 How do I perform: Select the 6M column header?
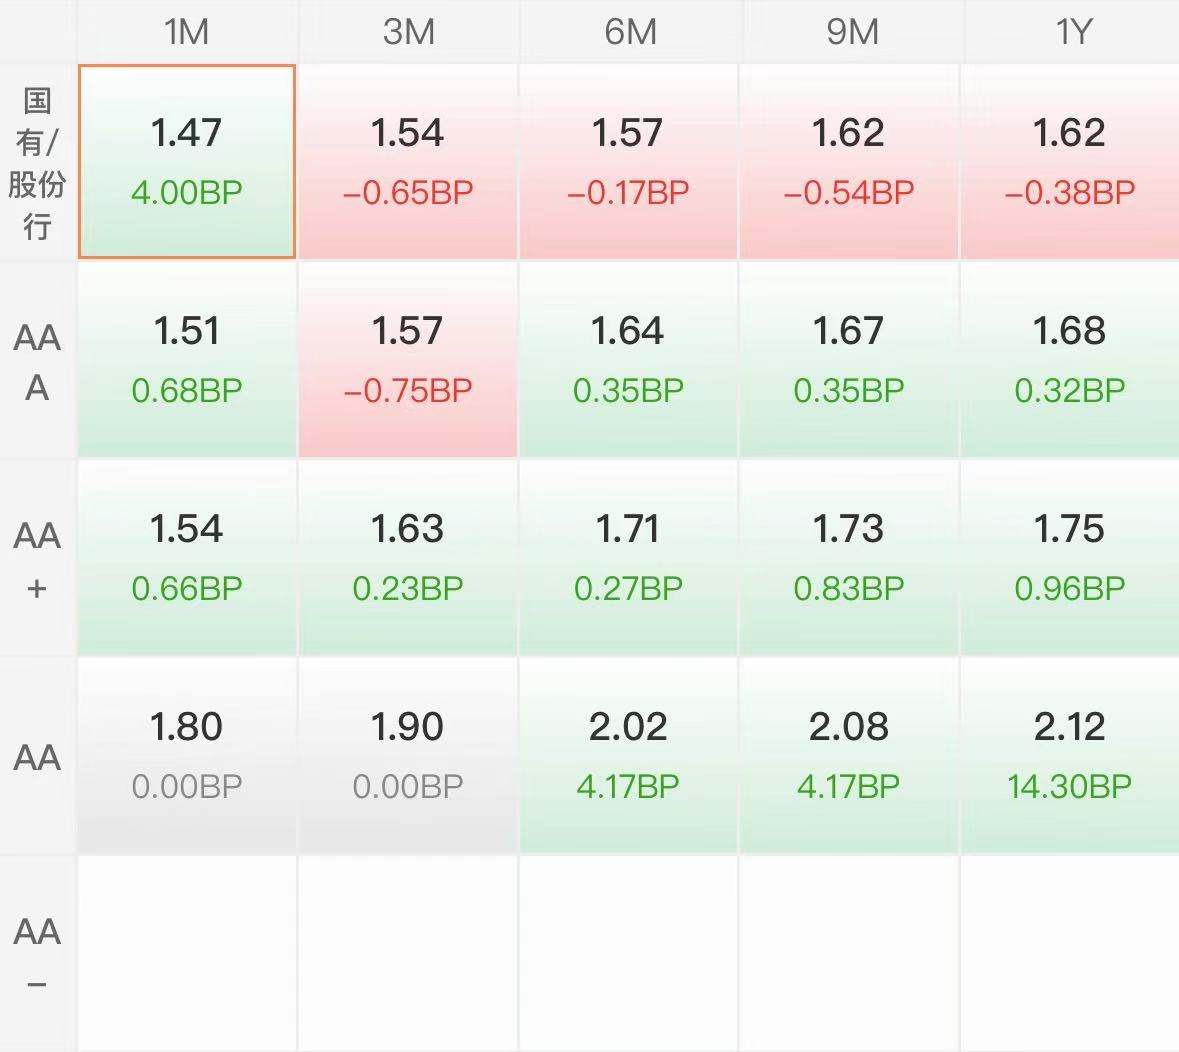tap(629, 32)
